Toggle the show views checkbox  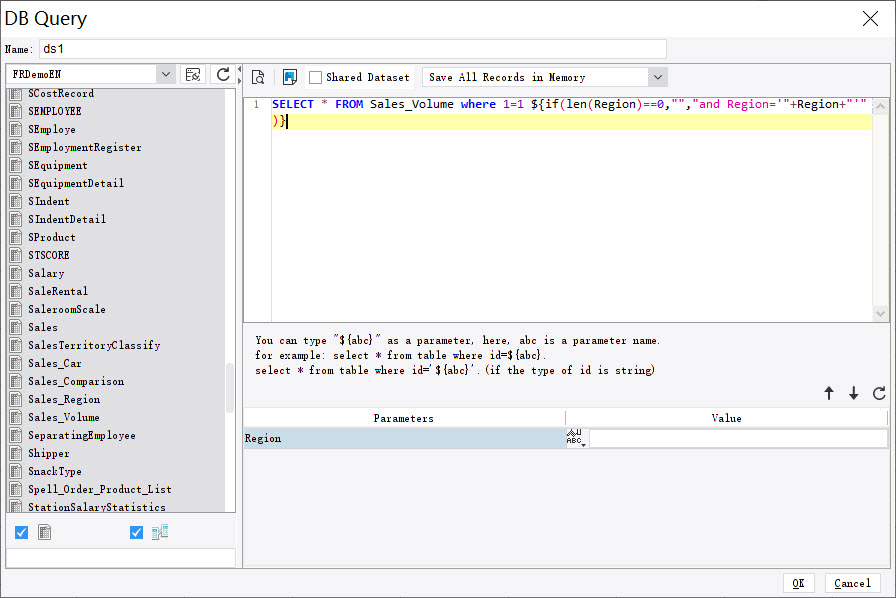[x=136, y=532]
